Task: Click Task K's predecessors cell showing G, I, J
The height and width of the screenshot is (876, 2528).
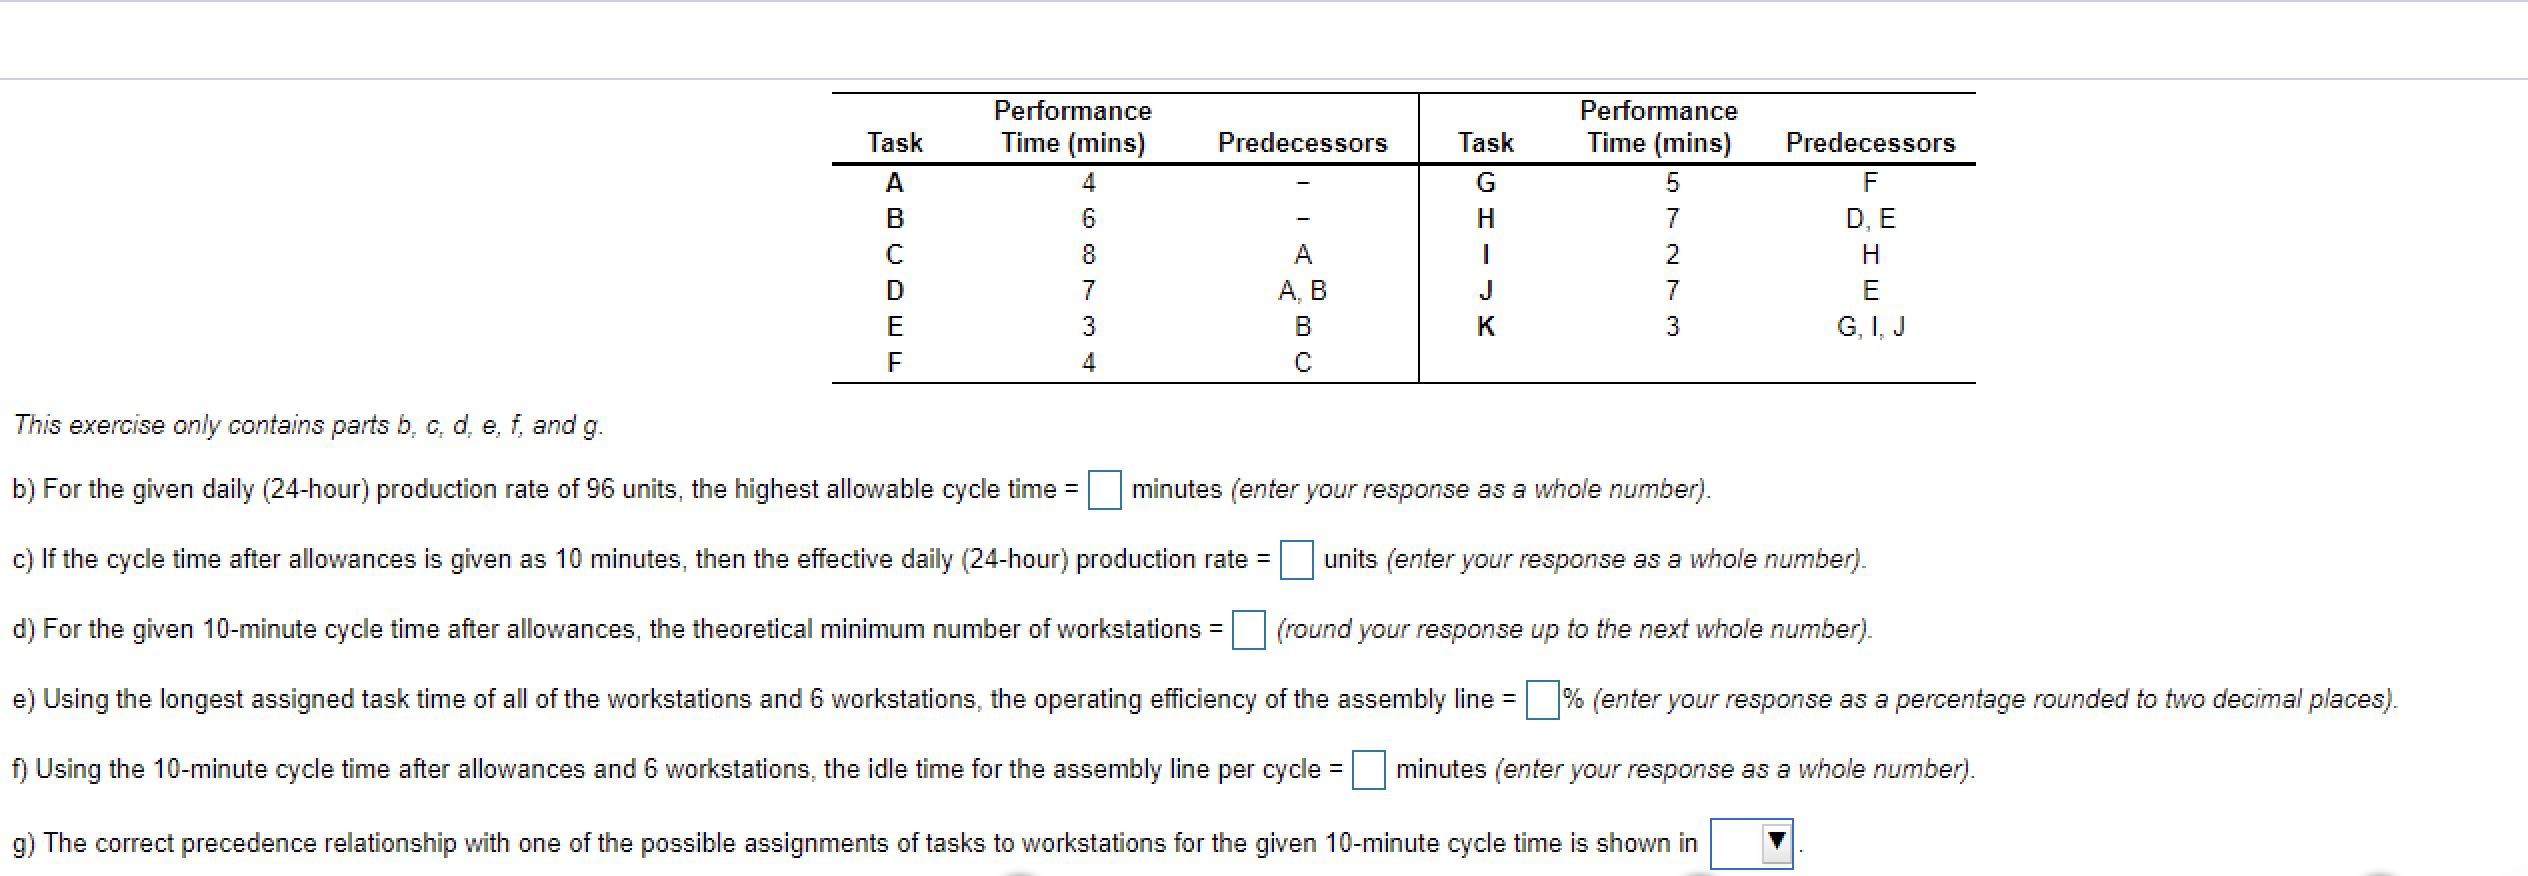Action: tap(1870, 327)
